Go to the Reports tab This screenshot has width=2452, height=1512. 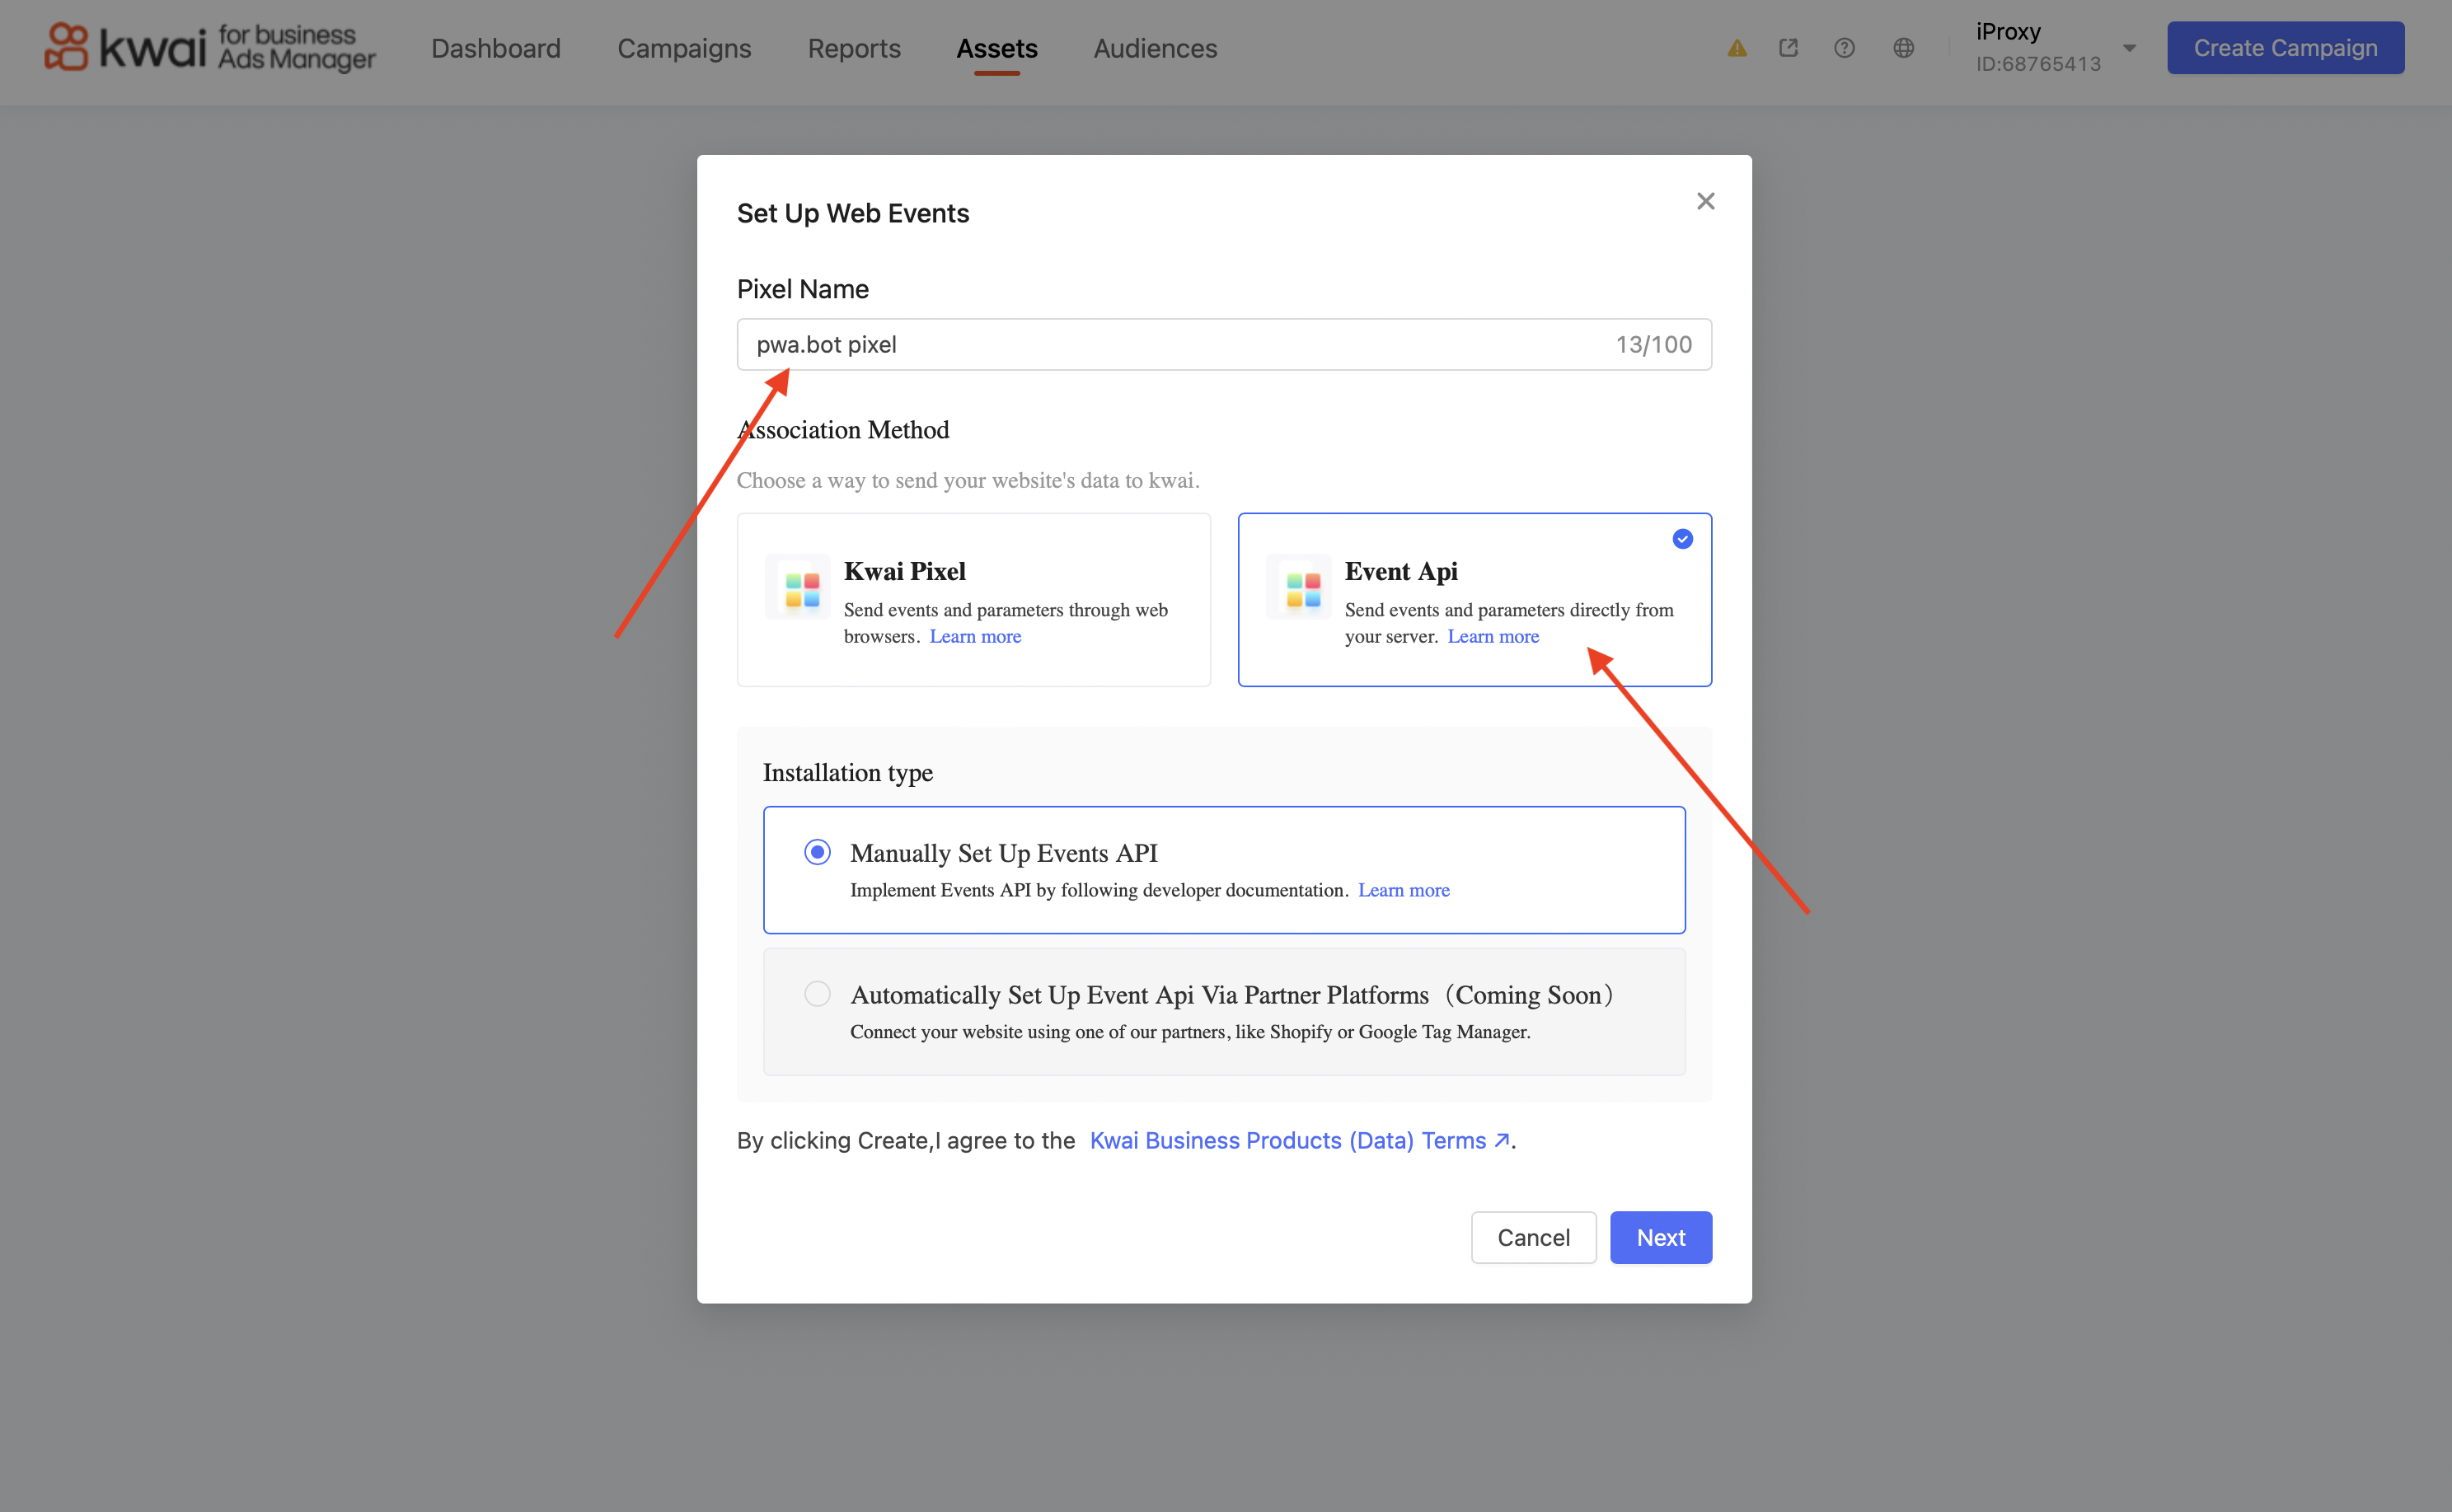854,48
